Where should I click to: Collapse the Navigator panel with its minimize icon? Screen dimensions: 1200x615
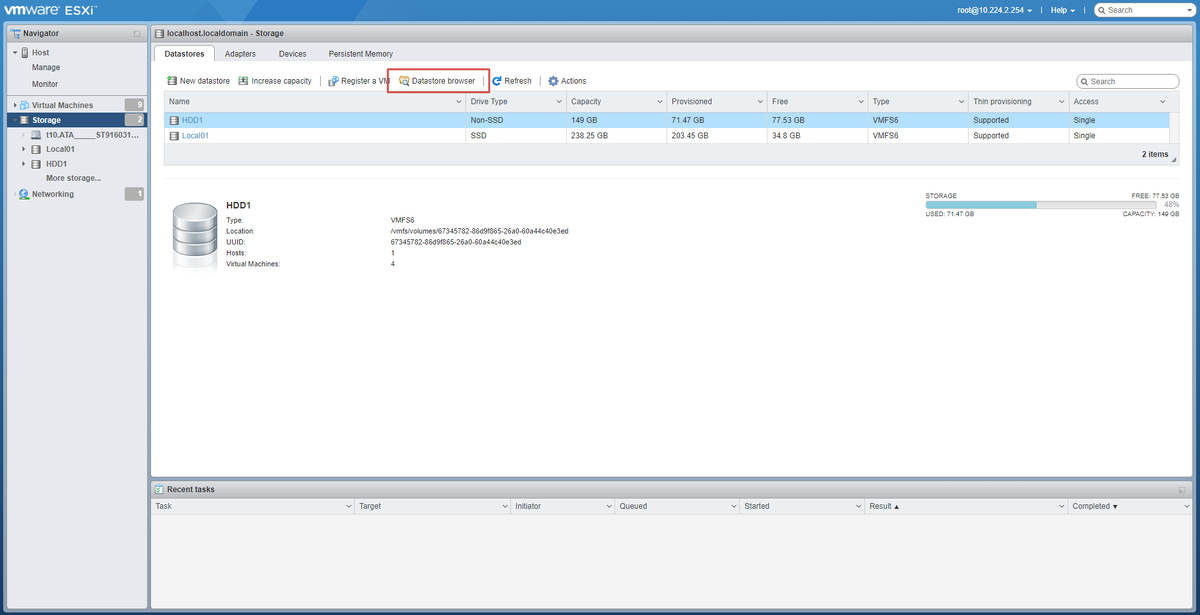[x=137, y=34]
